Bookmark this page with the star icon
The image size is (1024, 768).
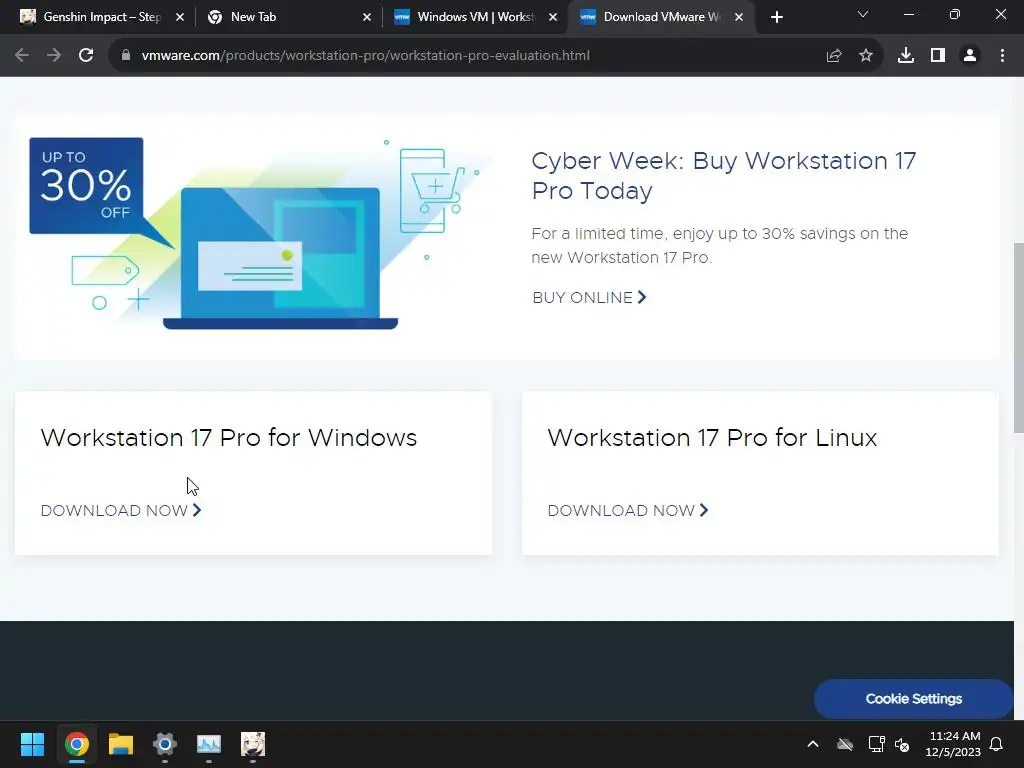click(866, 56)
